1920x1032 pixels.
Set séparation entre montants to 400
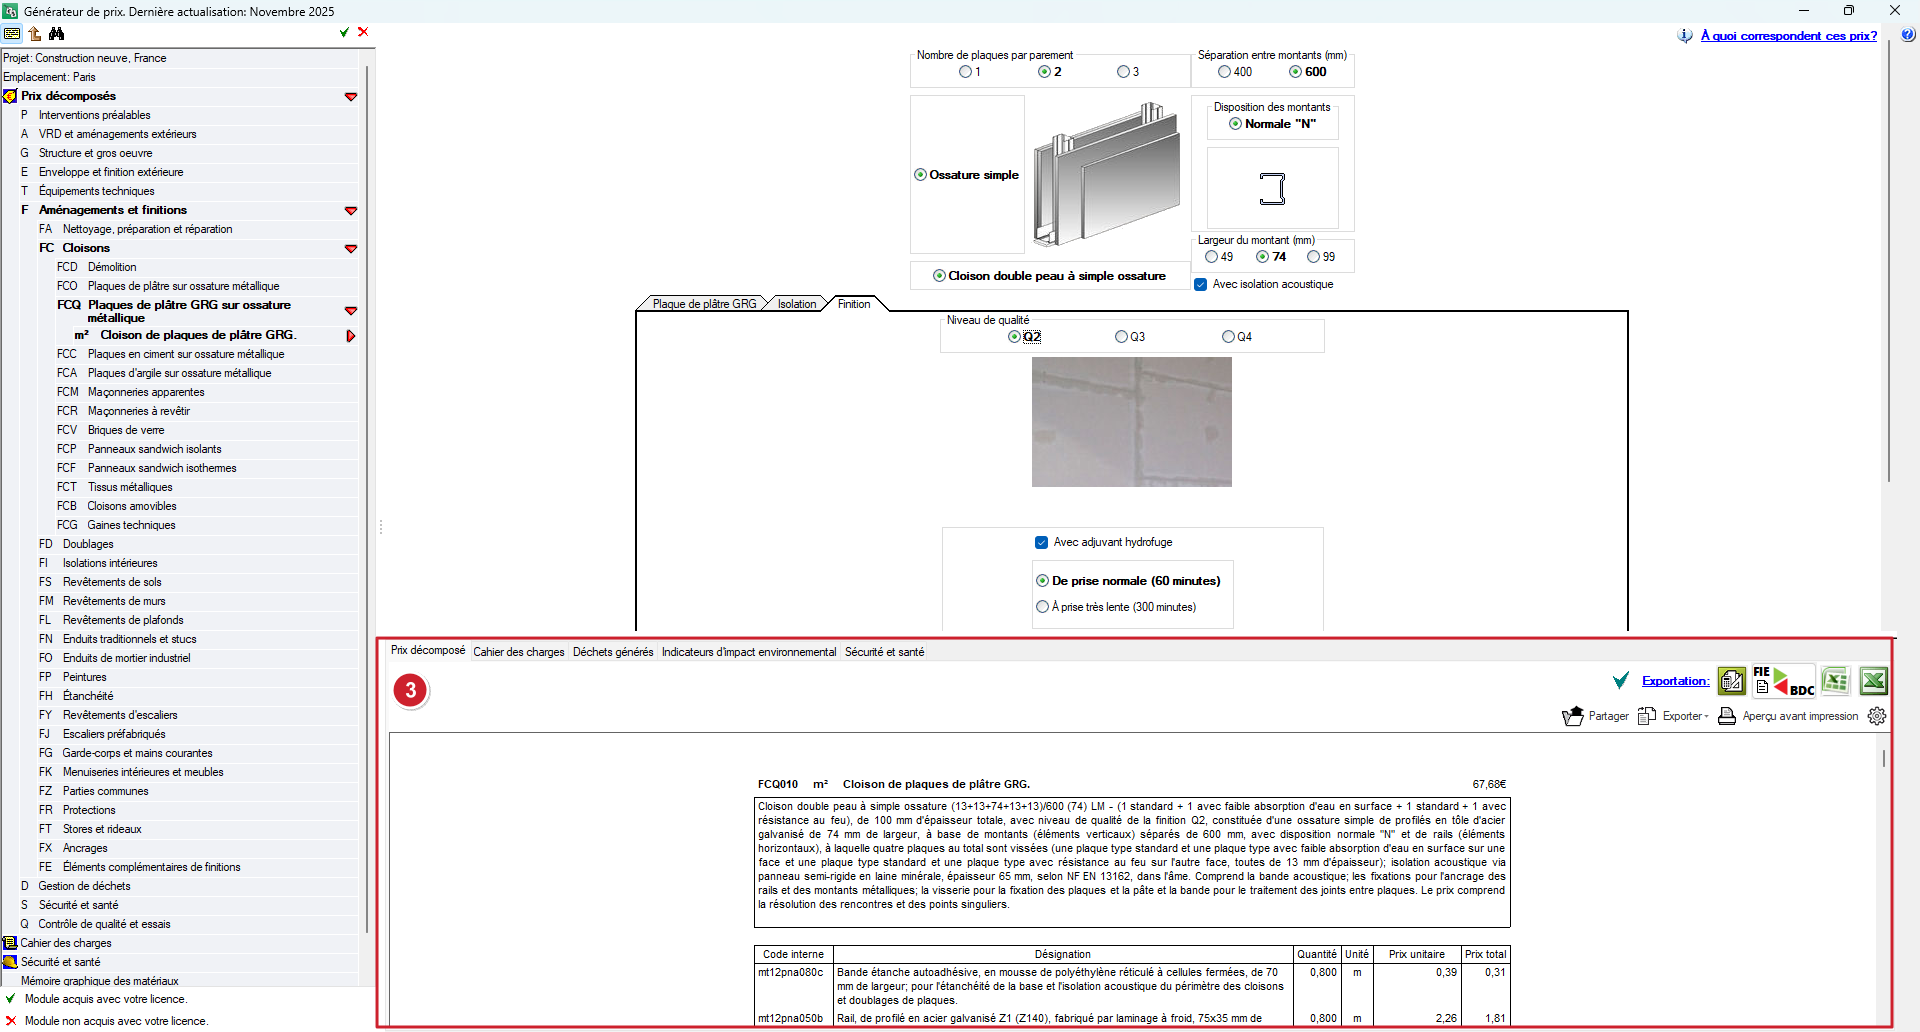1224,72
